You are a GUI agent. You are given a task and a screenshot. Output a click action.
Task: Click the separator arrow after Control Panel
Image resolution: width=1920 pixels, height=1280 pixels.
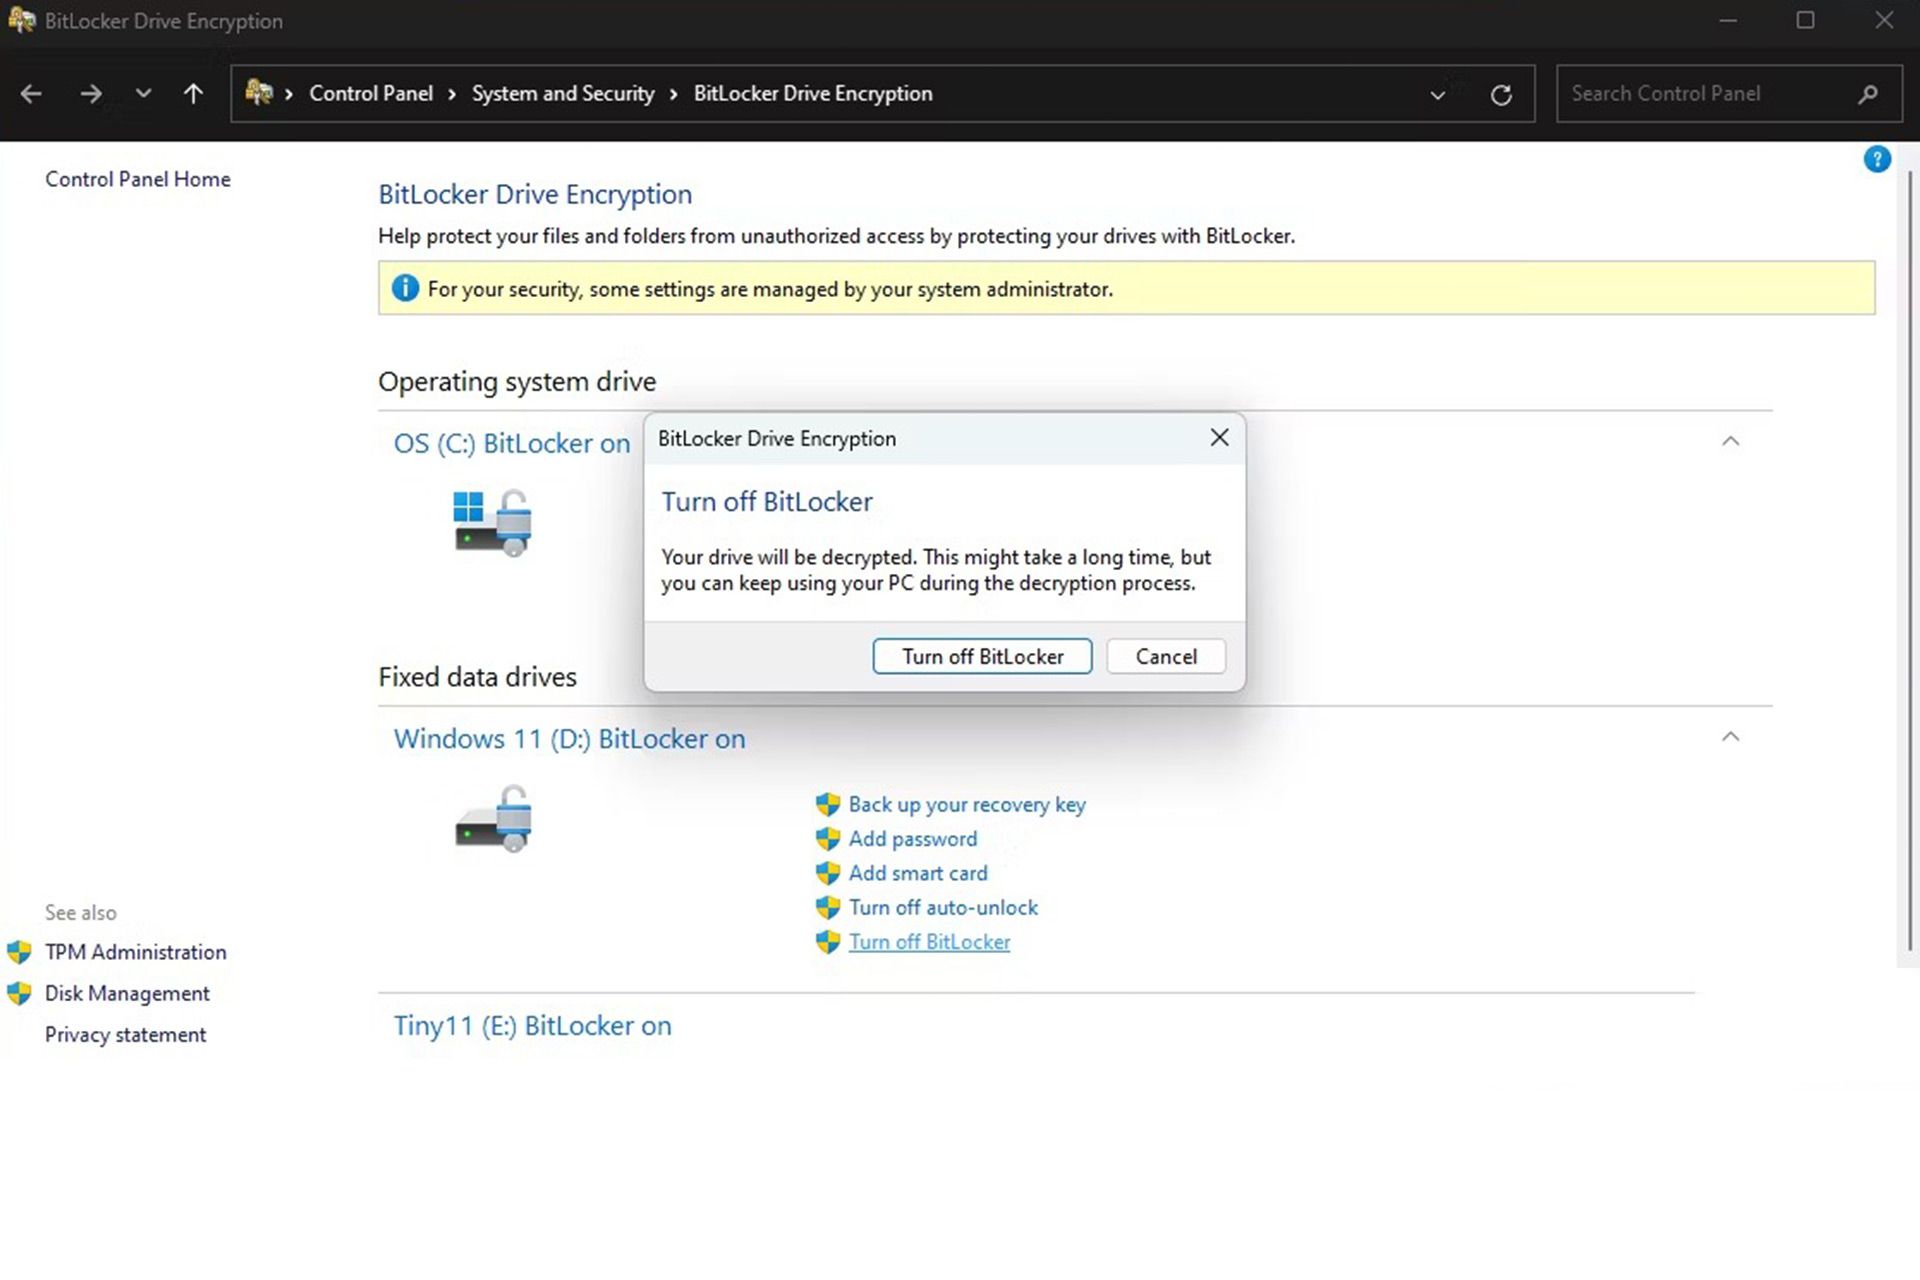(x=452, y=94)
